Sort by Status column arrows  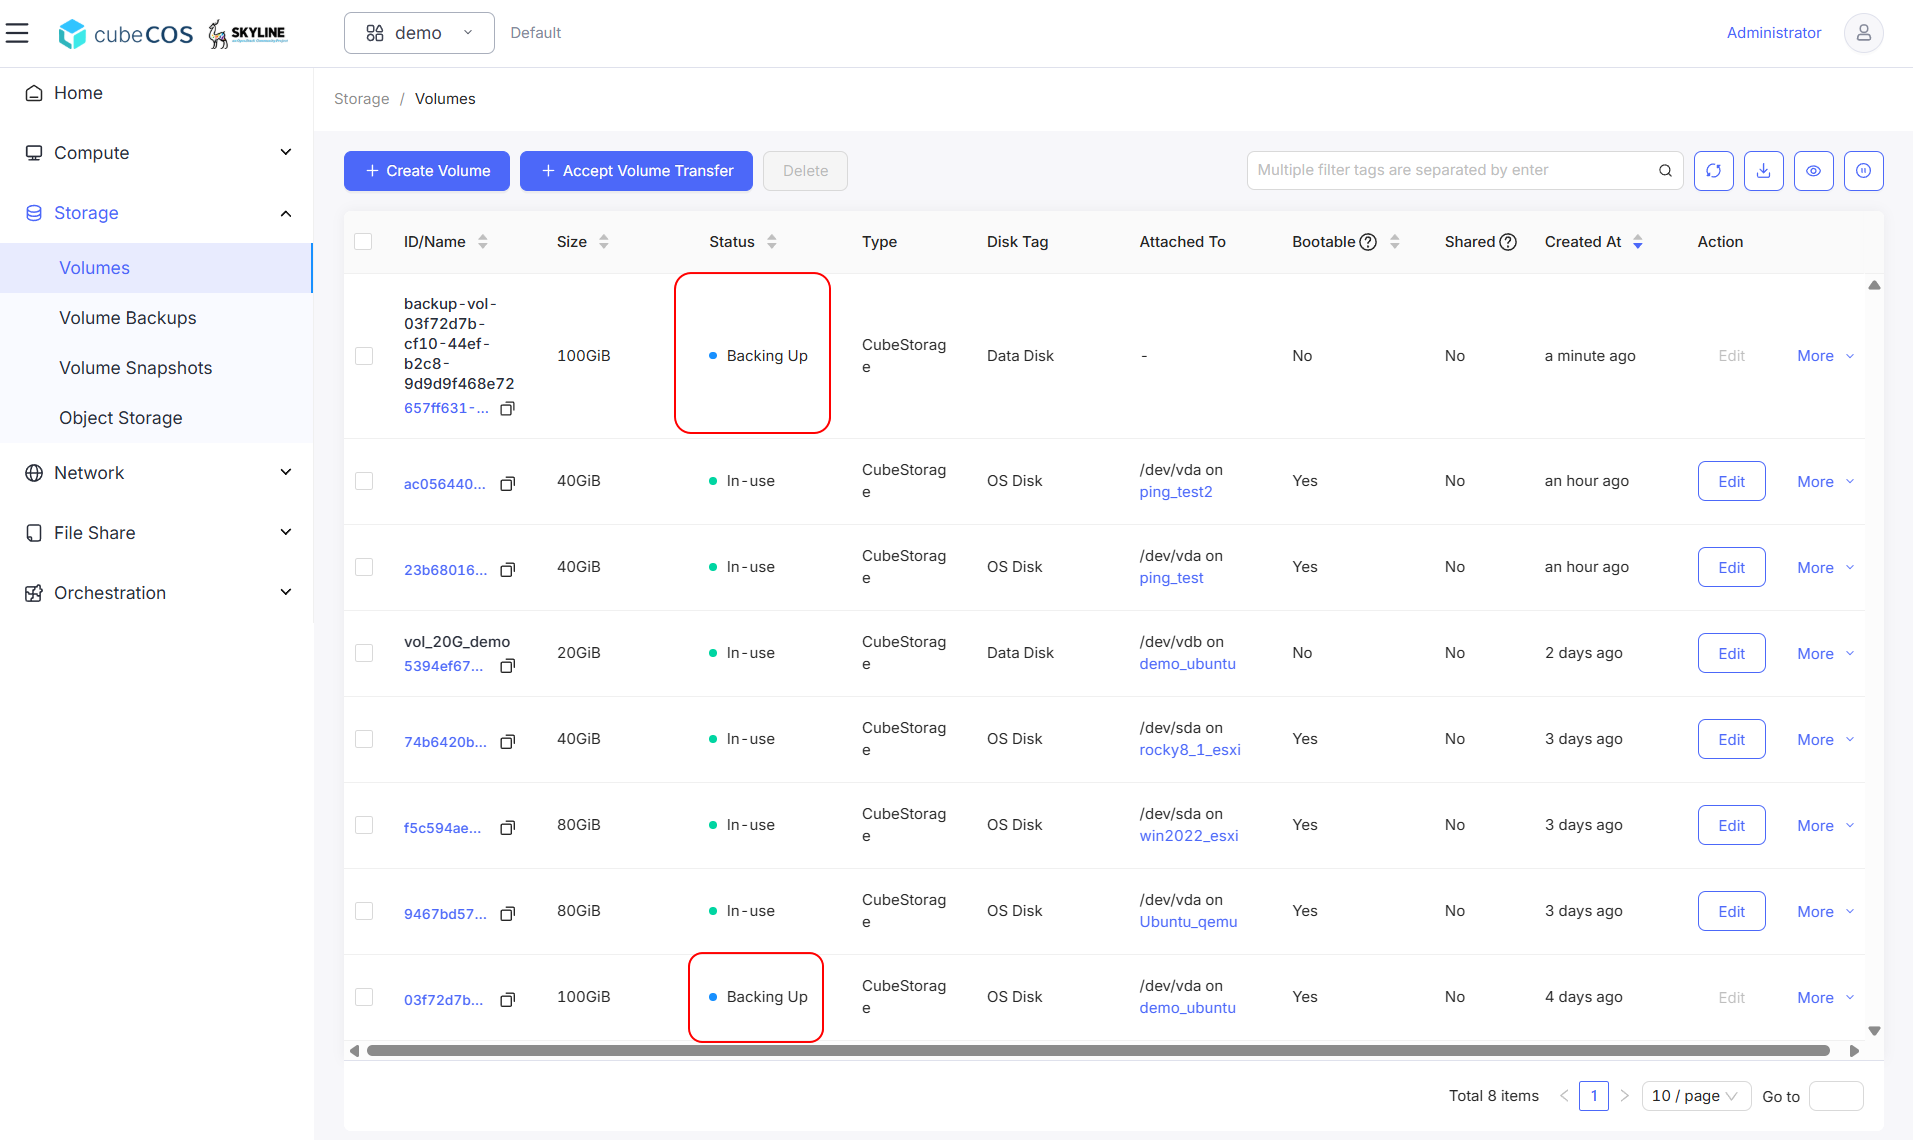coord(771,242)
